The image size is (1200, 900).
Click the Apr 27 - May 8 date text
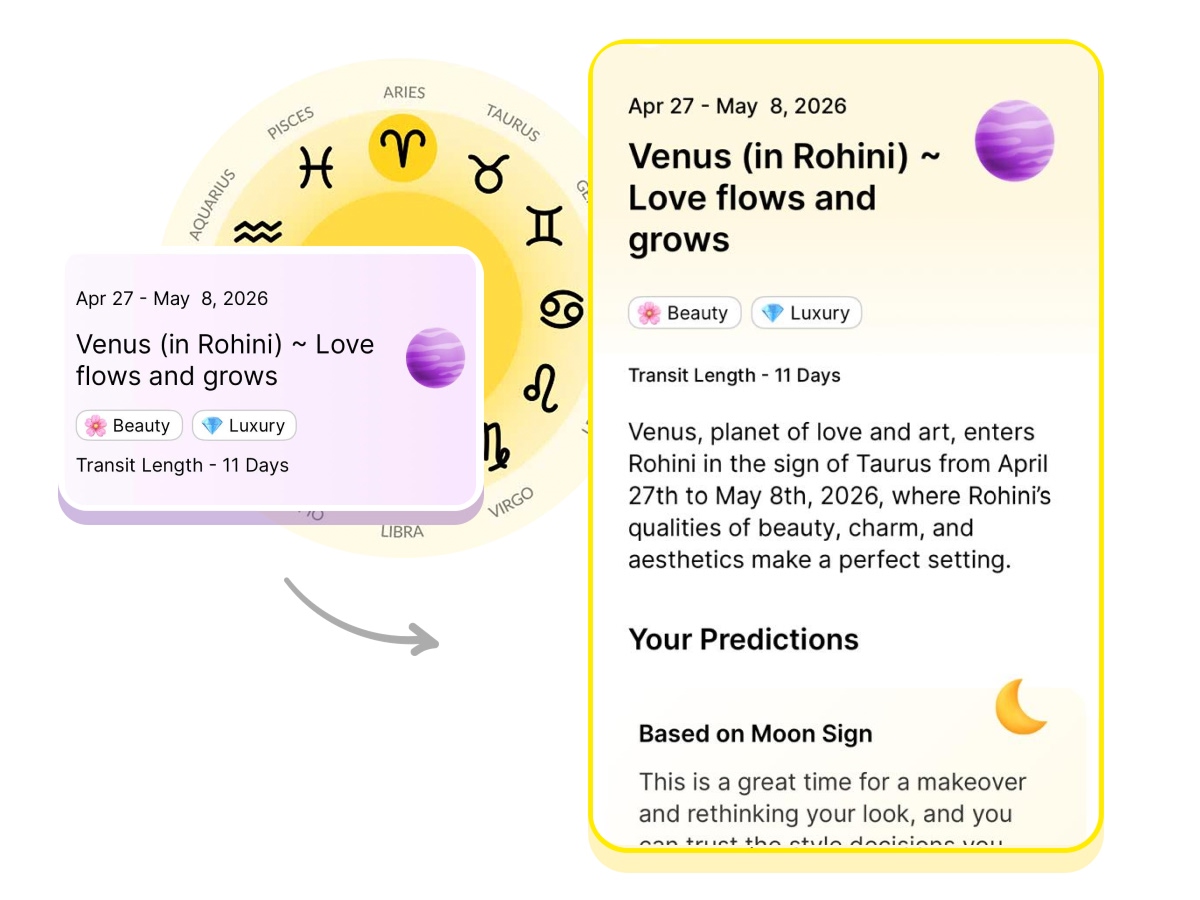pyautogui.click(x=737, y=105)
